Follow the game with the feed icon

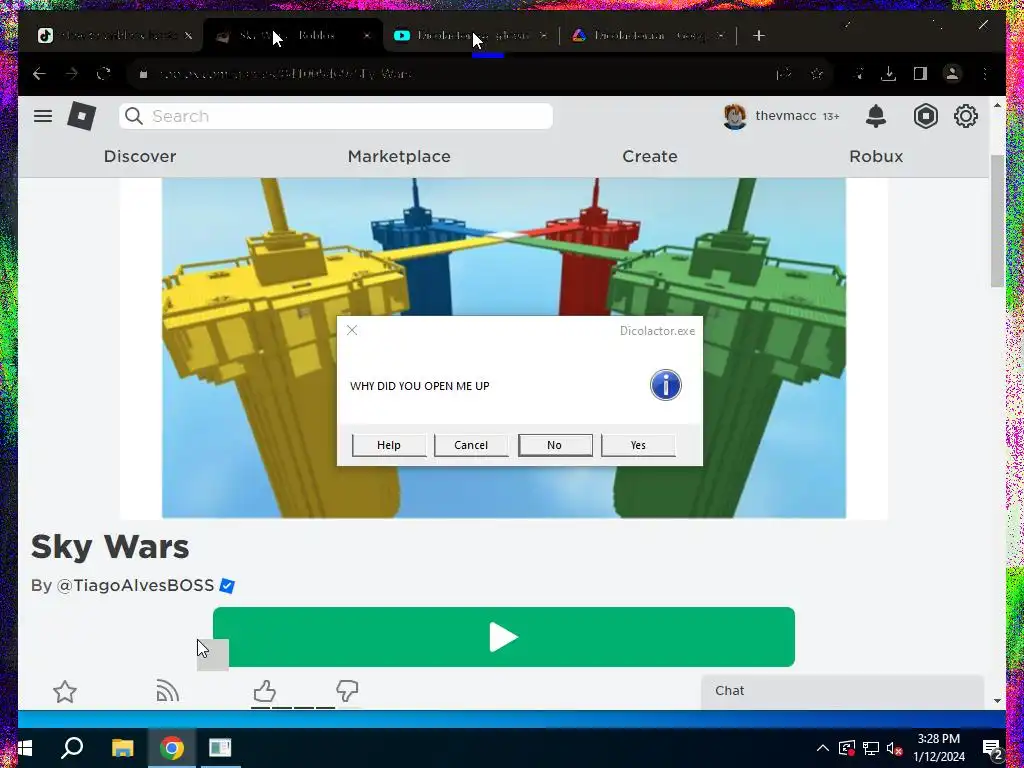[x=168, y=691]
